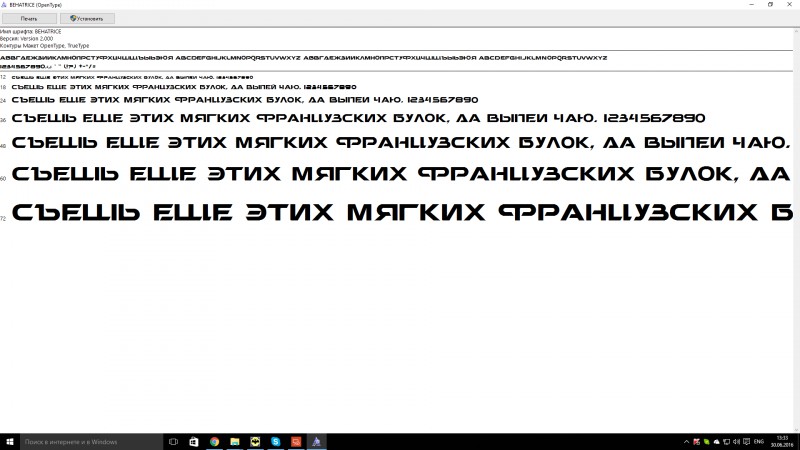Click the 'Version 2.000' text line
The width and height of the screenshot is (800, 450).
[27, 39]
